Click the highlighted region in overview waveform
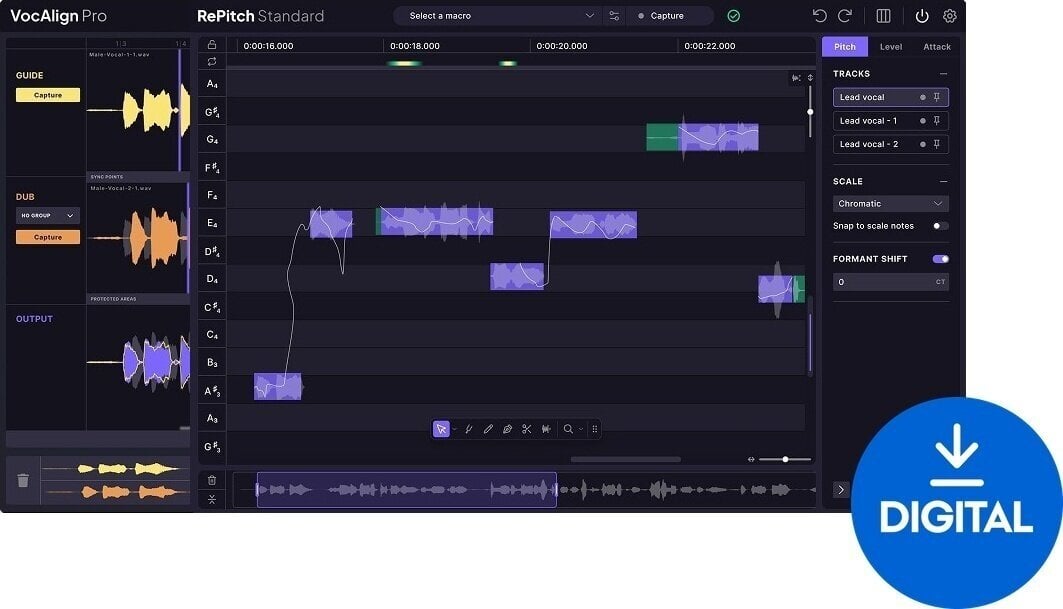 406,490
